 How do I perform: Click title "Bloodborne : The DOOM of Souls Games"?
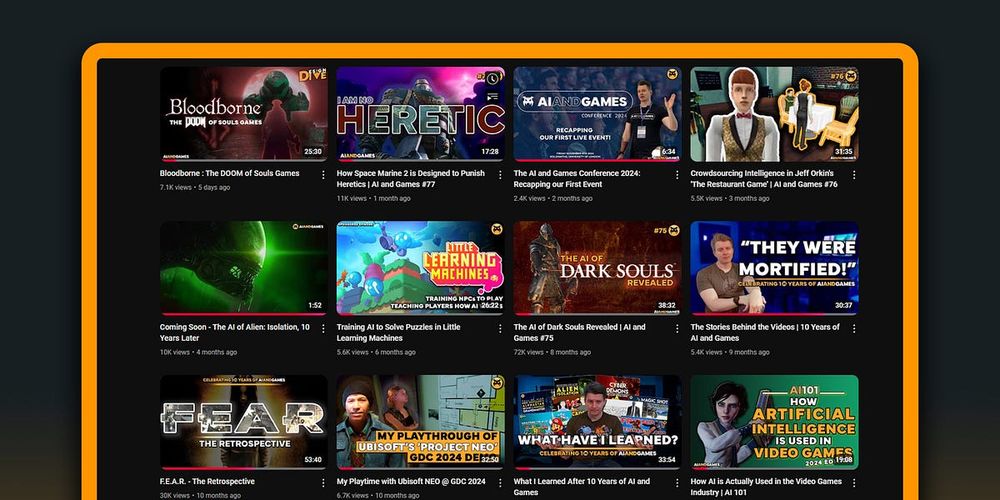(x=230, y=173)
